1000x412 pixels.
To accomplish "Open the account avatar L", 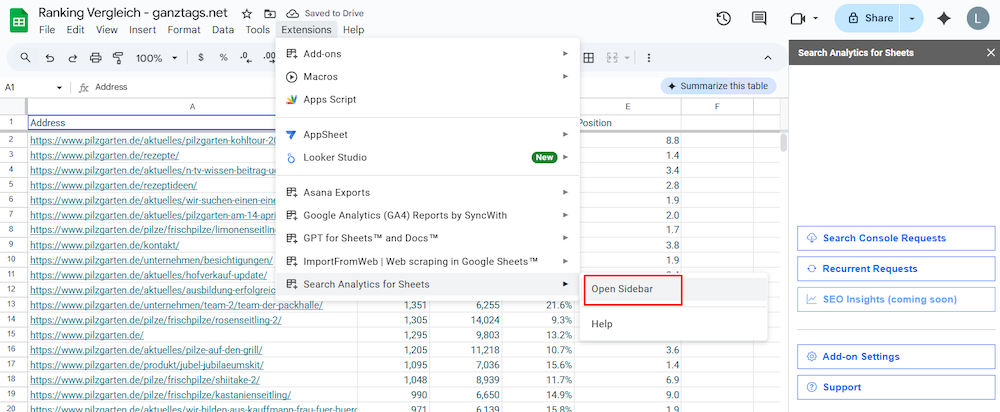I will point(978,18).
